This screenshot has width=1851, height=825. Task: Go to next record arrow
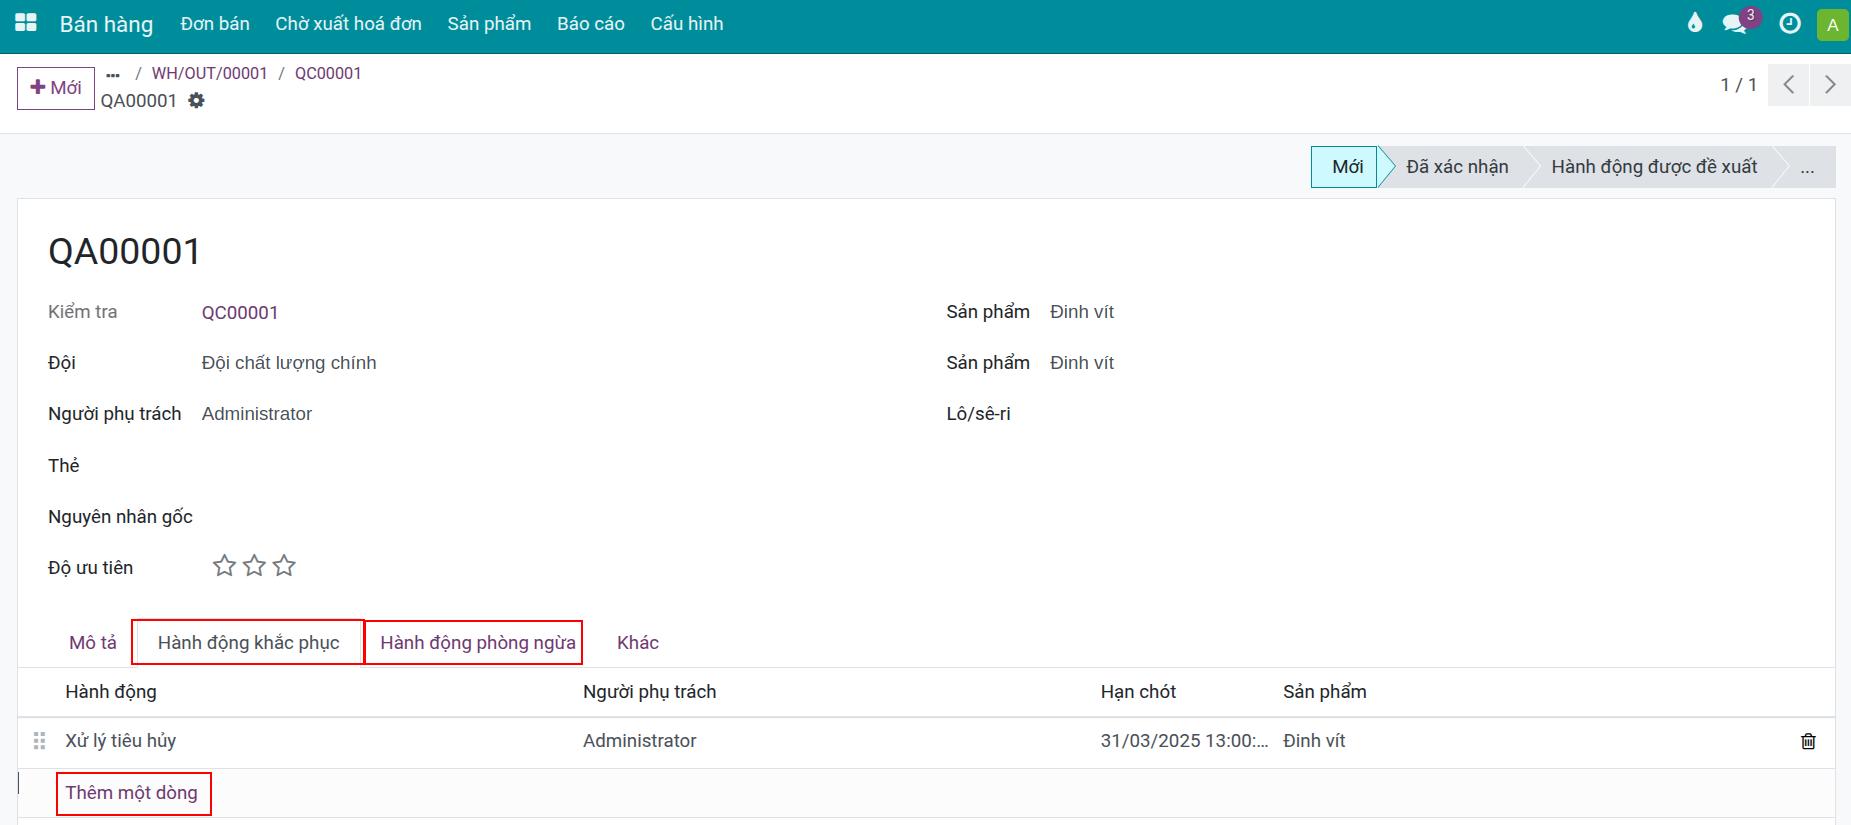[x=1829, y=85]
